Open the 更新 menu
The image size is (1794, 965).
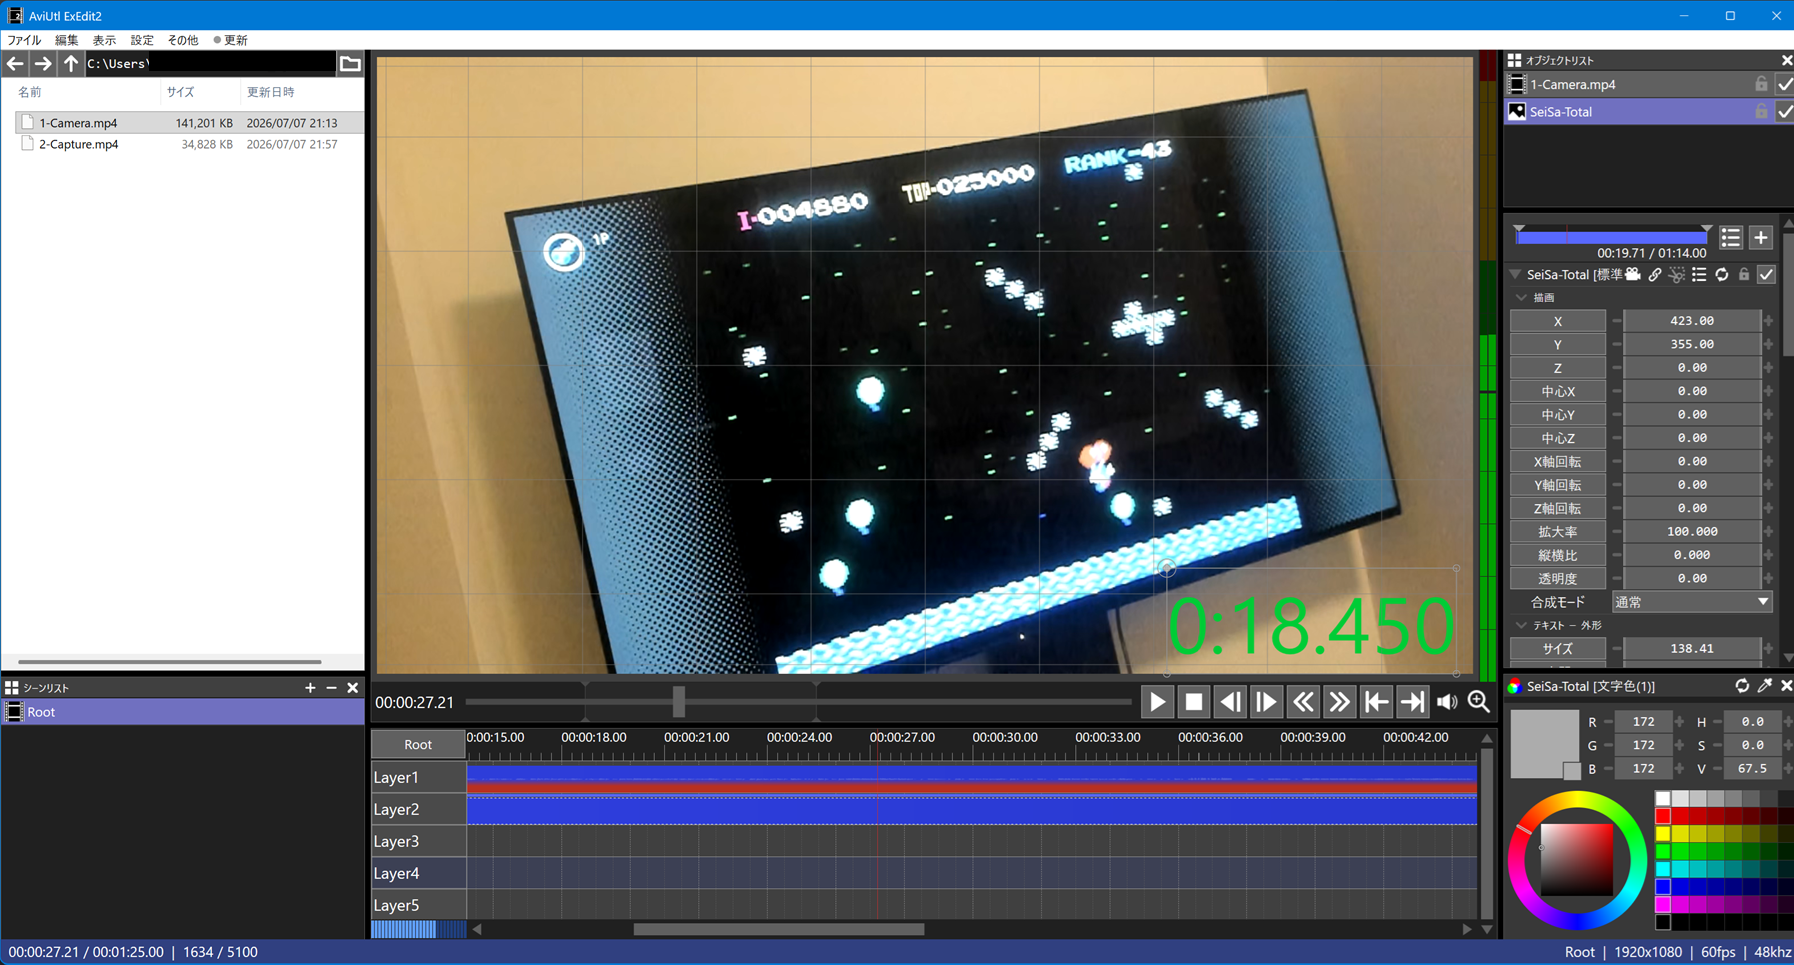[x=231, y=40]
